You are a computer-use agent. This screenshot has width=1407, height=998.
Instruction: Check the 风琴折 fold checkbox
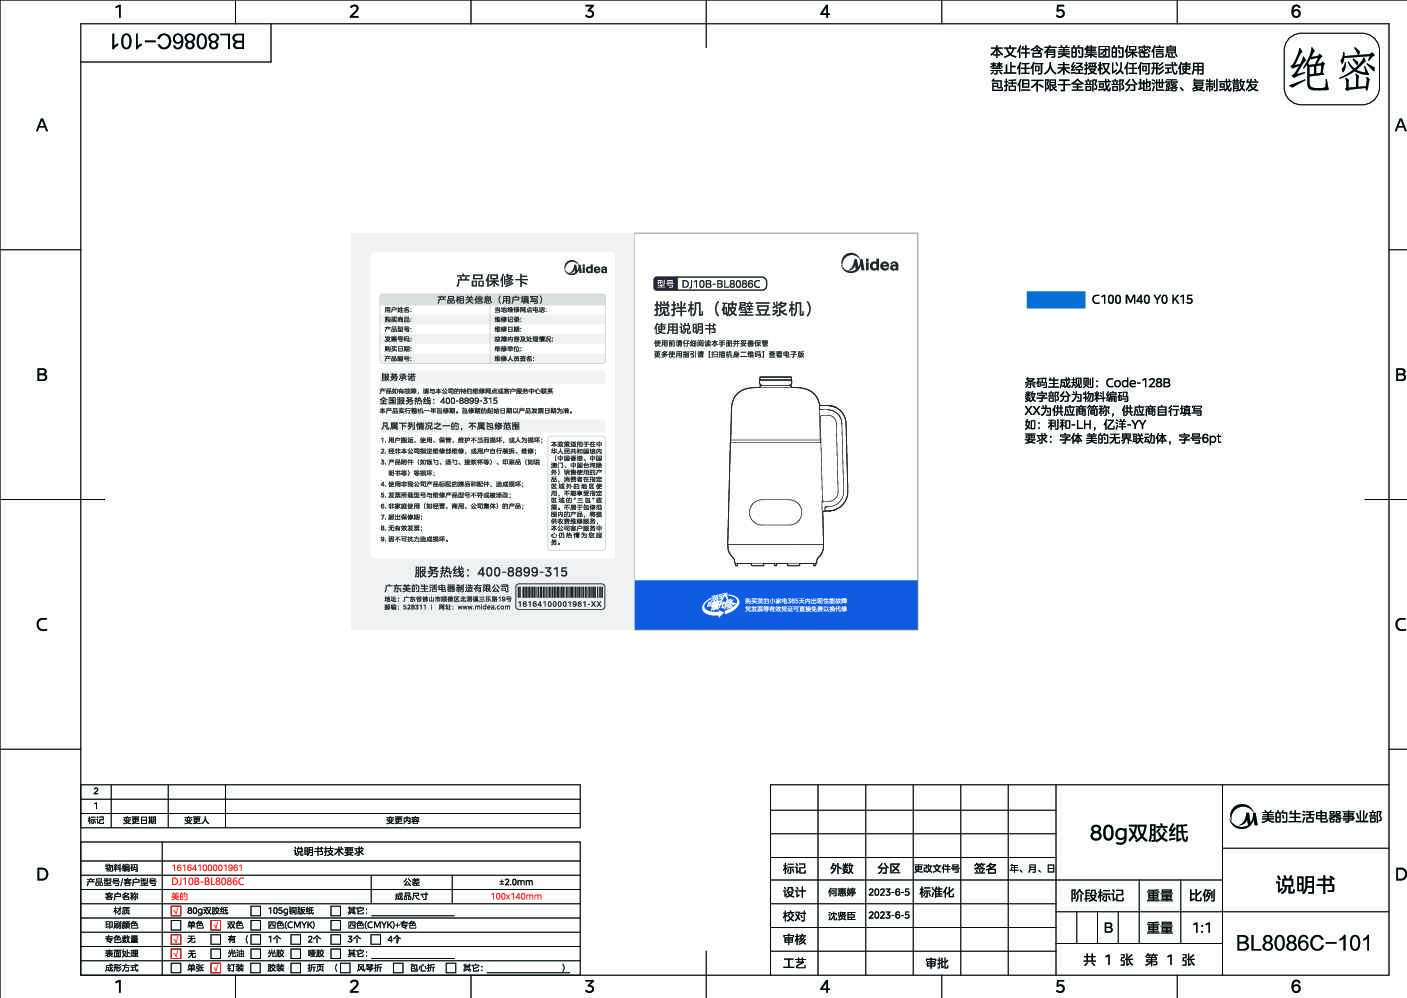pyautogui.click(x=347, y=968)
